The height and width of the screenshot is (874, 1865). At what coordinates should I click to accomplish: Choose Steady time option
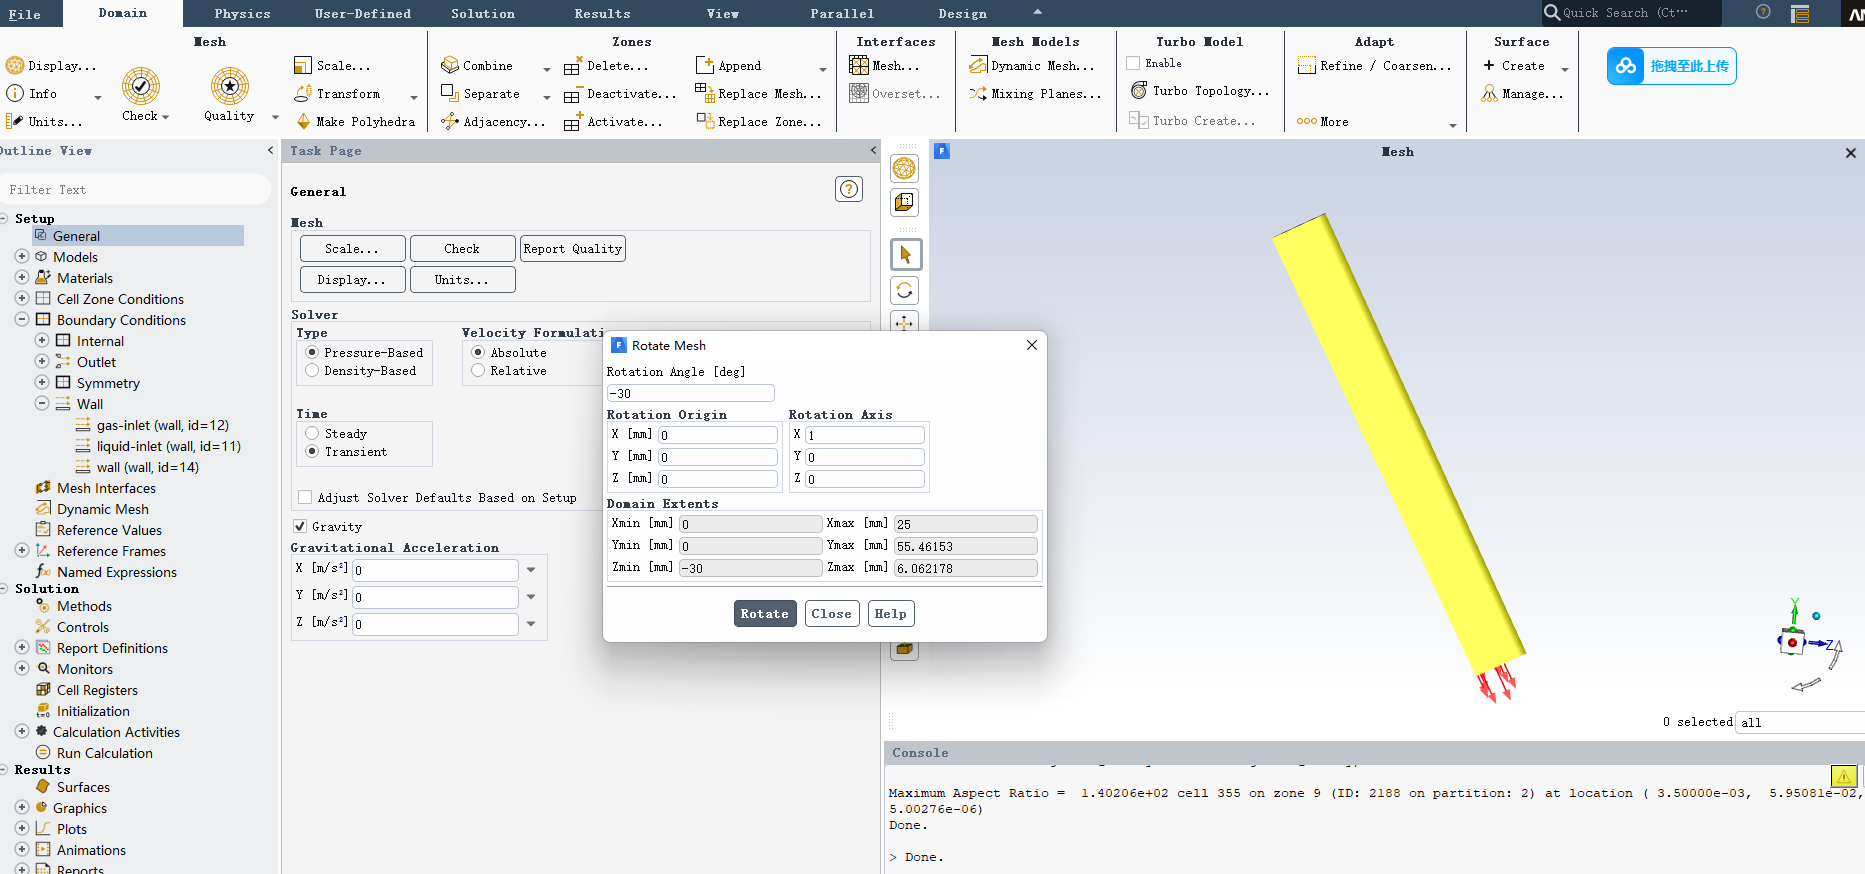[x=313, y=433]
